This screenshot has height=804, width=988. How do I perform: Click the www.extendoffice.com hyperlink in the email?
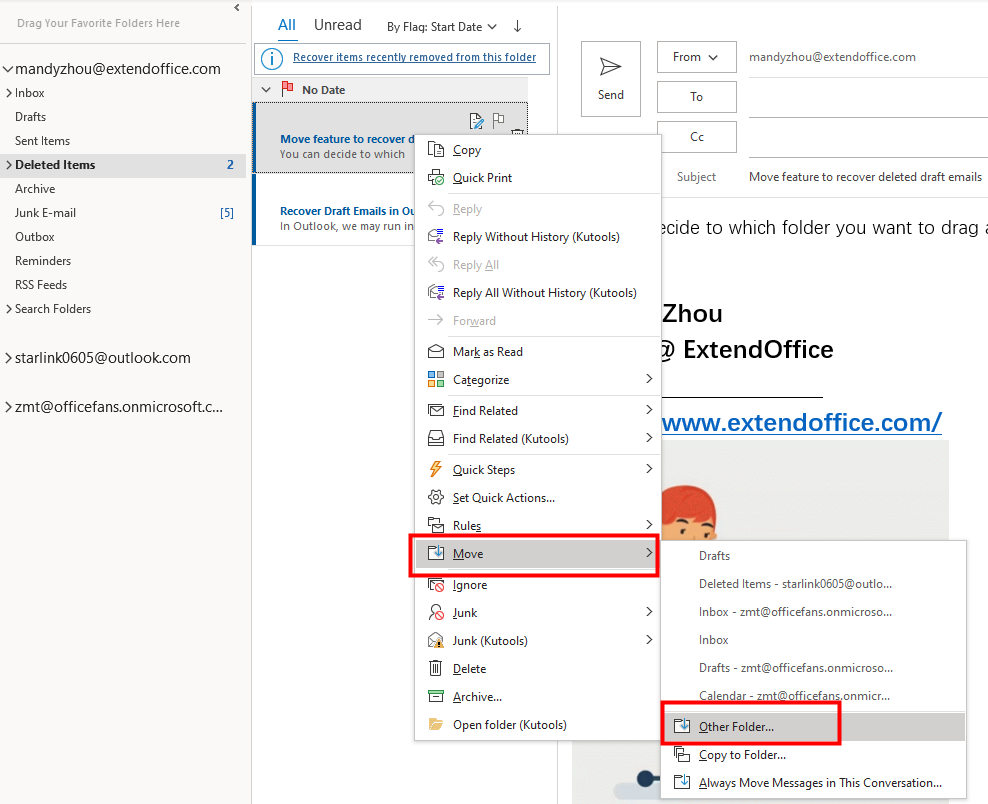pos(801,422)
